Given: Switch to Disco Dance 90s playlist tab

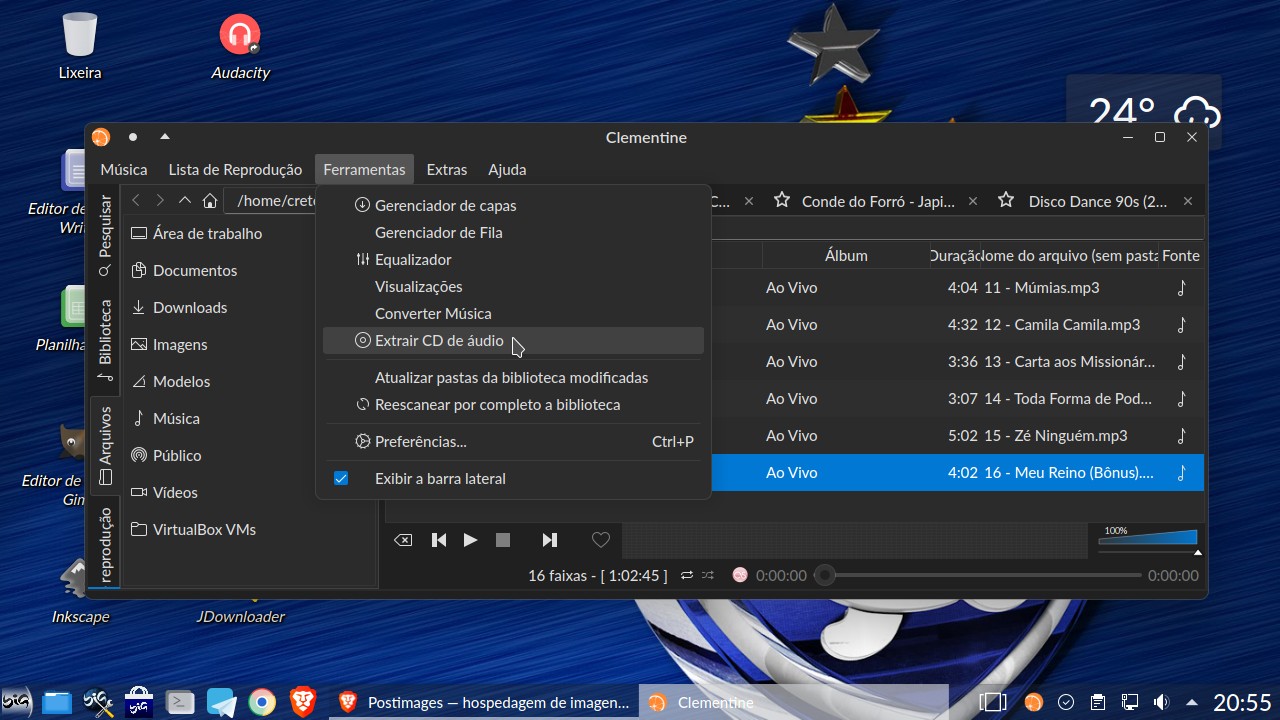Looking at the screenshot, I should click(1097, 202).
